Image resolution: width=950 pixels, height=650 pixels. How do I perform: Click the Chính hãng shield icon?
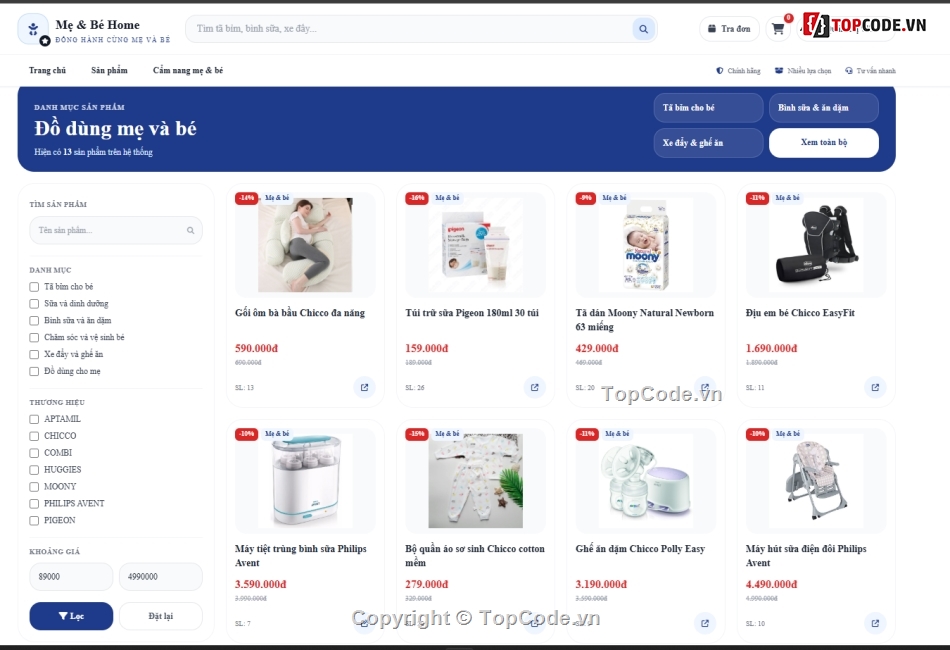pos(720,70)
